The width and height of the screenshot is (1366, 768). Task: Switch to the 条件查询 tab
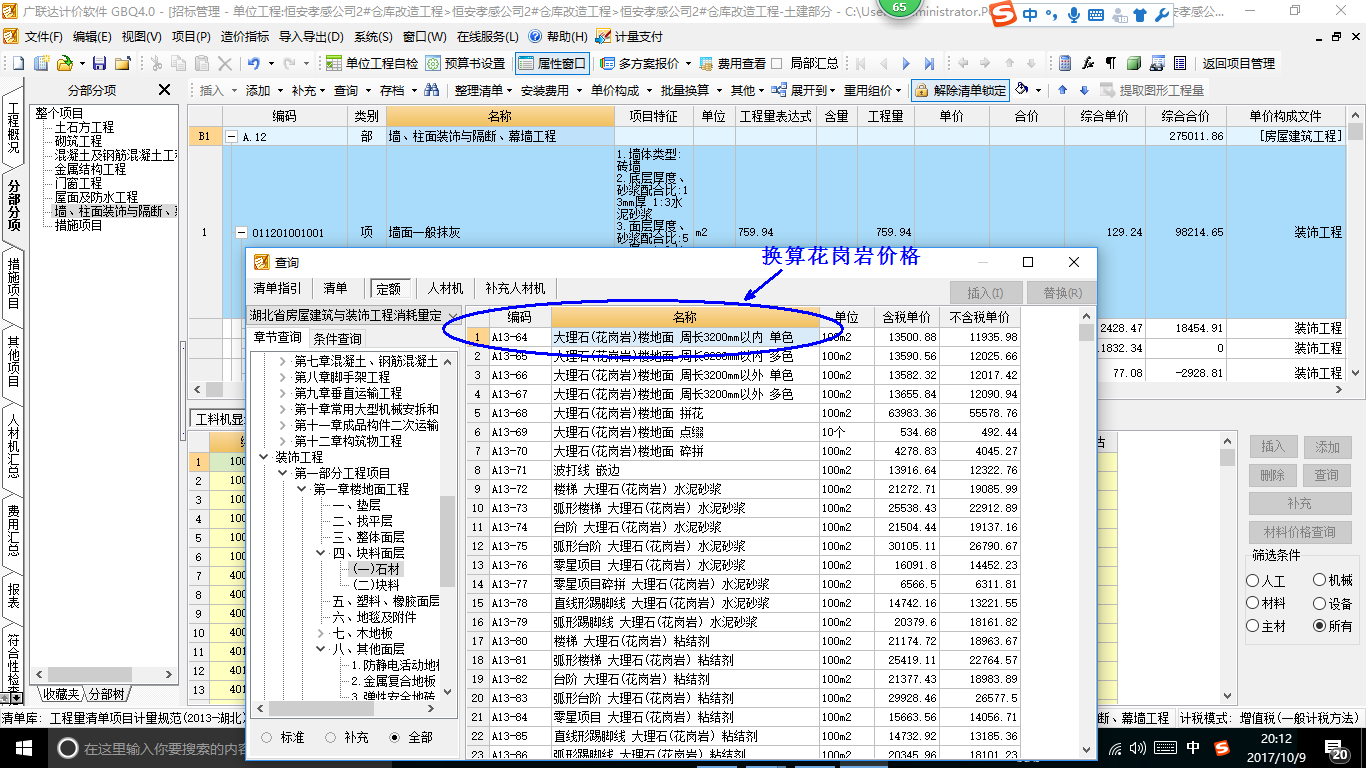337,338
